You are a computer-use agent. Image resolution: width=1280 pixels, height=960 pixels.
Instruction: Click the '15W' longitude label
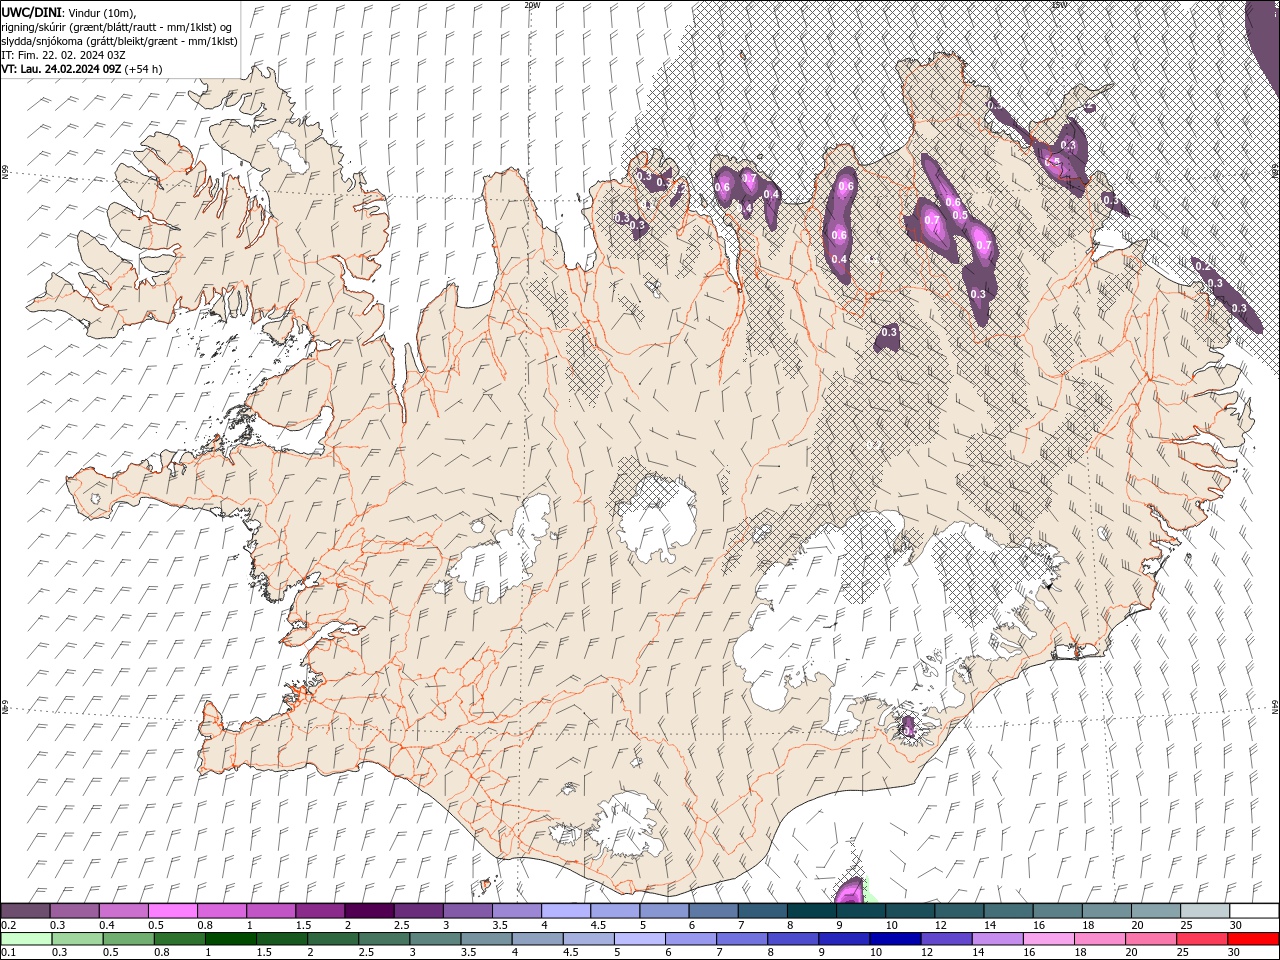(1059, 5)
